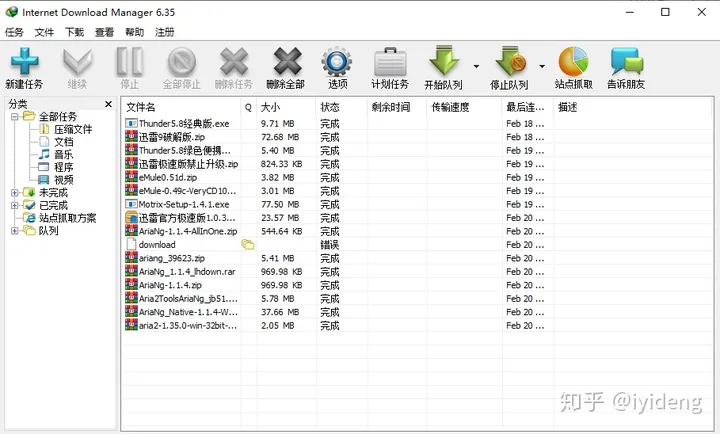Open the 计划任务 scheduler icon
This screenshot has height=434, width=720.
click(390, 62)
